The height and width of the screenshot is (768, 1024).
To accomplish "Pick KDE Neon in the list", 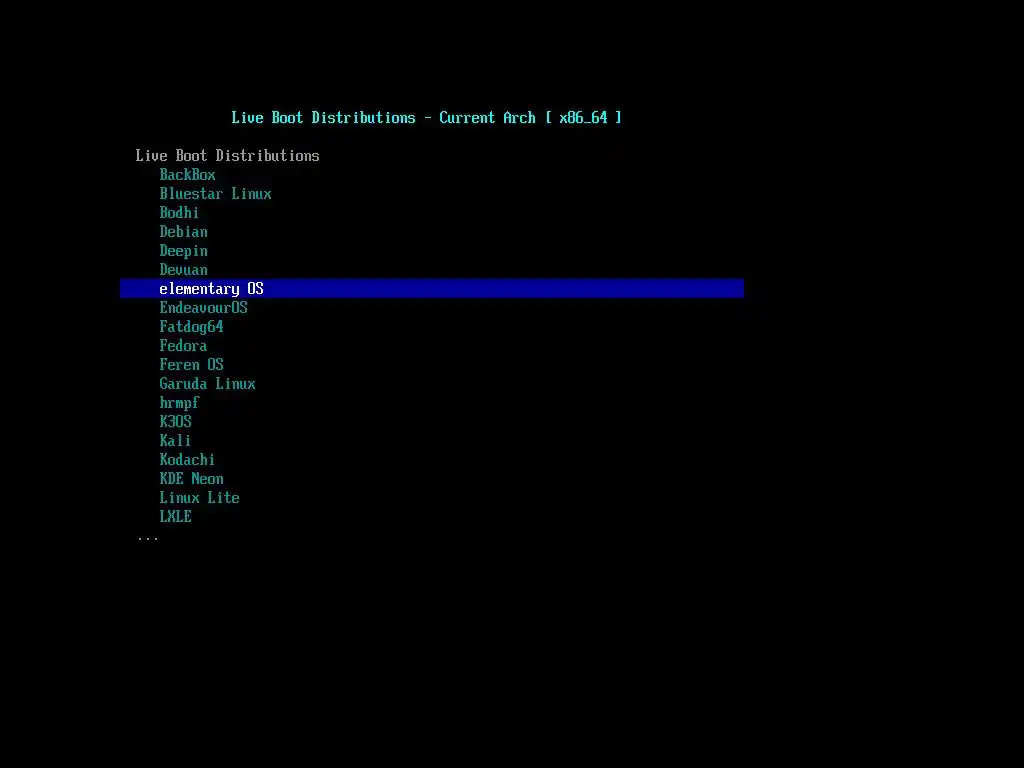I will pos(191,478).
